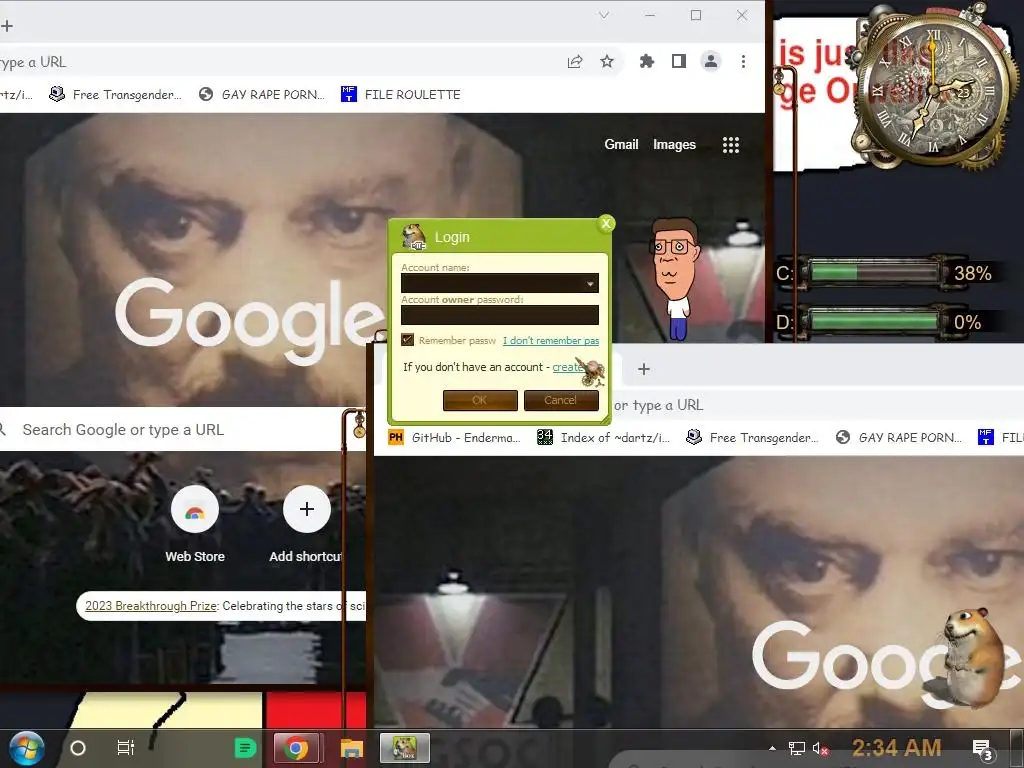Open profile avatar in top Chrome toolbar
The image size is (1024, 768).
(711, 61)
